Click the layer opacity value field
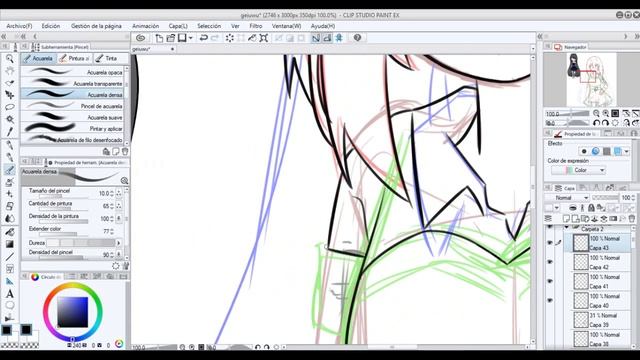This screenshot has height=360, width=640. (627, 198)
